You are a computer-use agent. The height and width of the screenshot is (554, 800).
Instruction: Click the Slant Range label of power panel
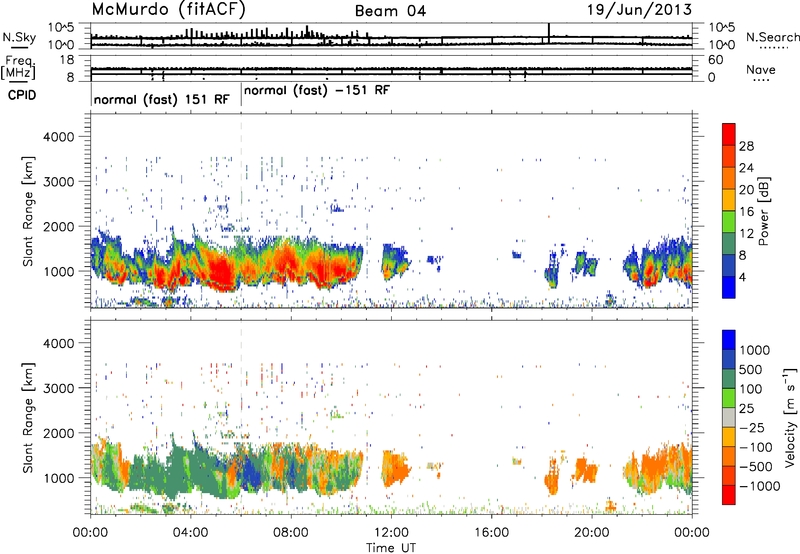click(28, 211)
